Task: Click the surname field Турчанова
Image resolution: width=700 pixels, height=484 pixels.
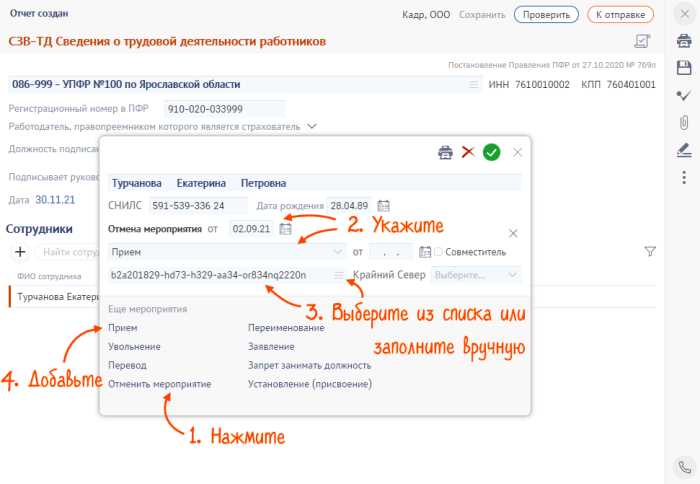Action: point(137,183)
